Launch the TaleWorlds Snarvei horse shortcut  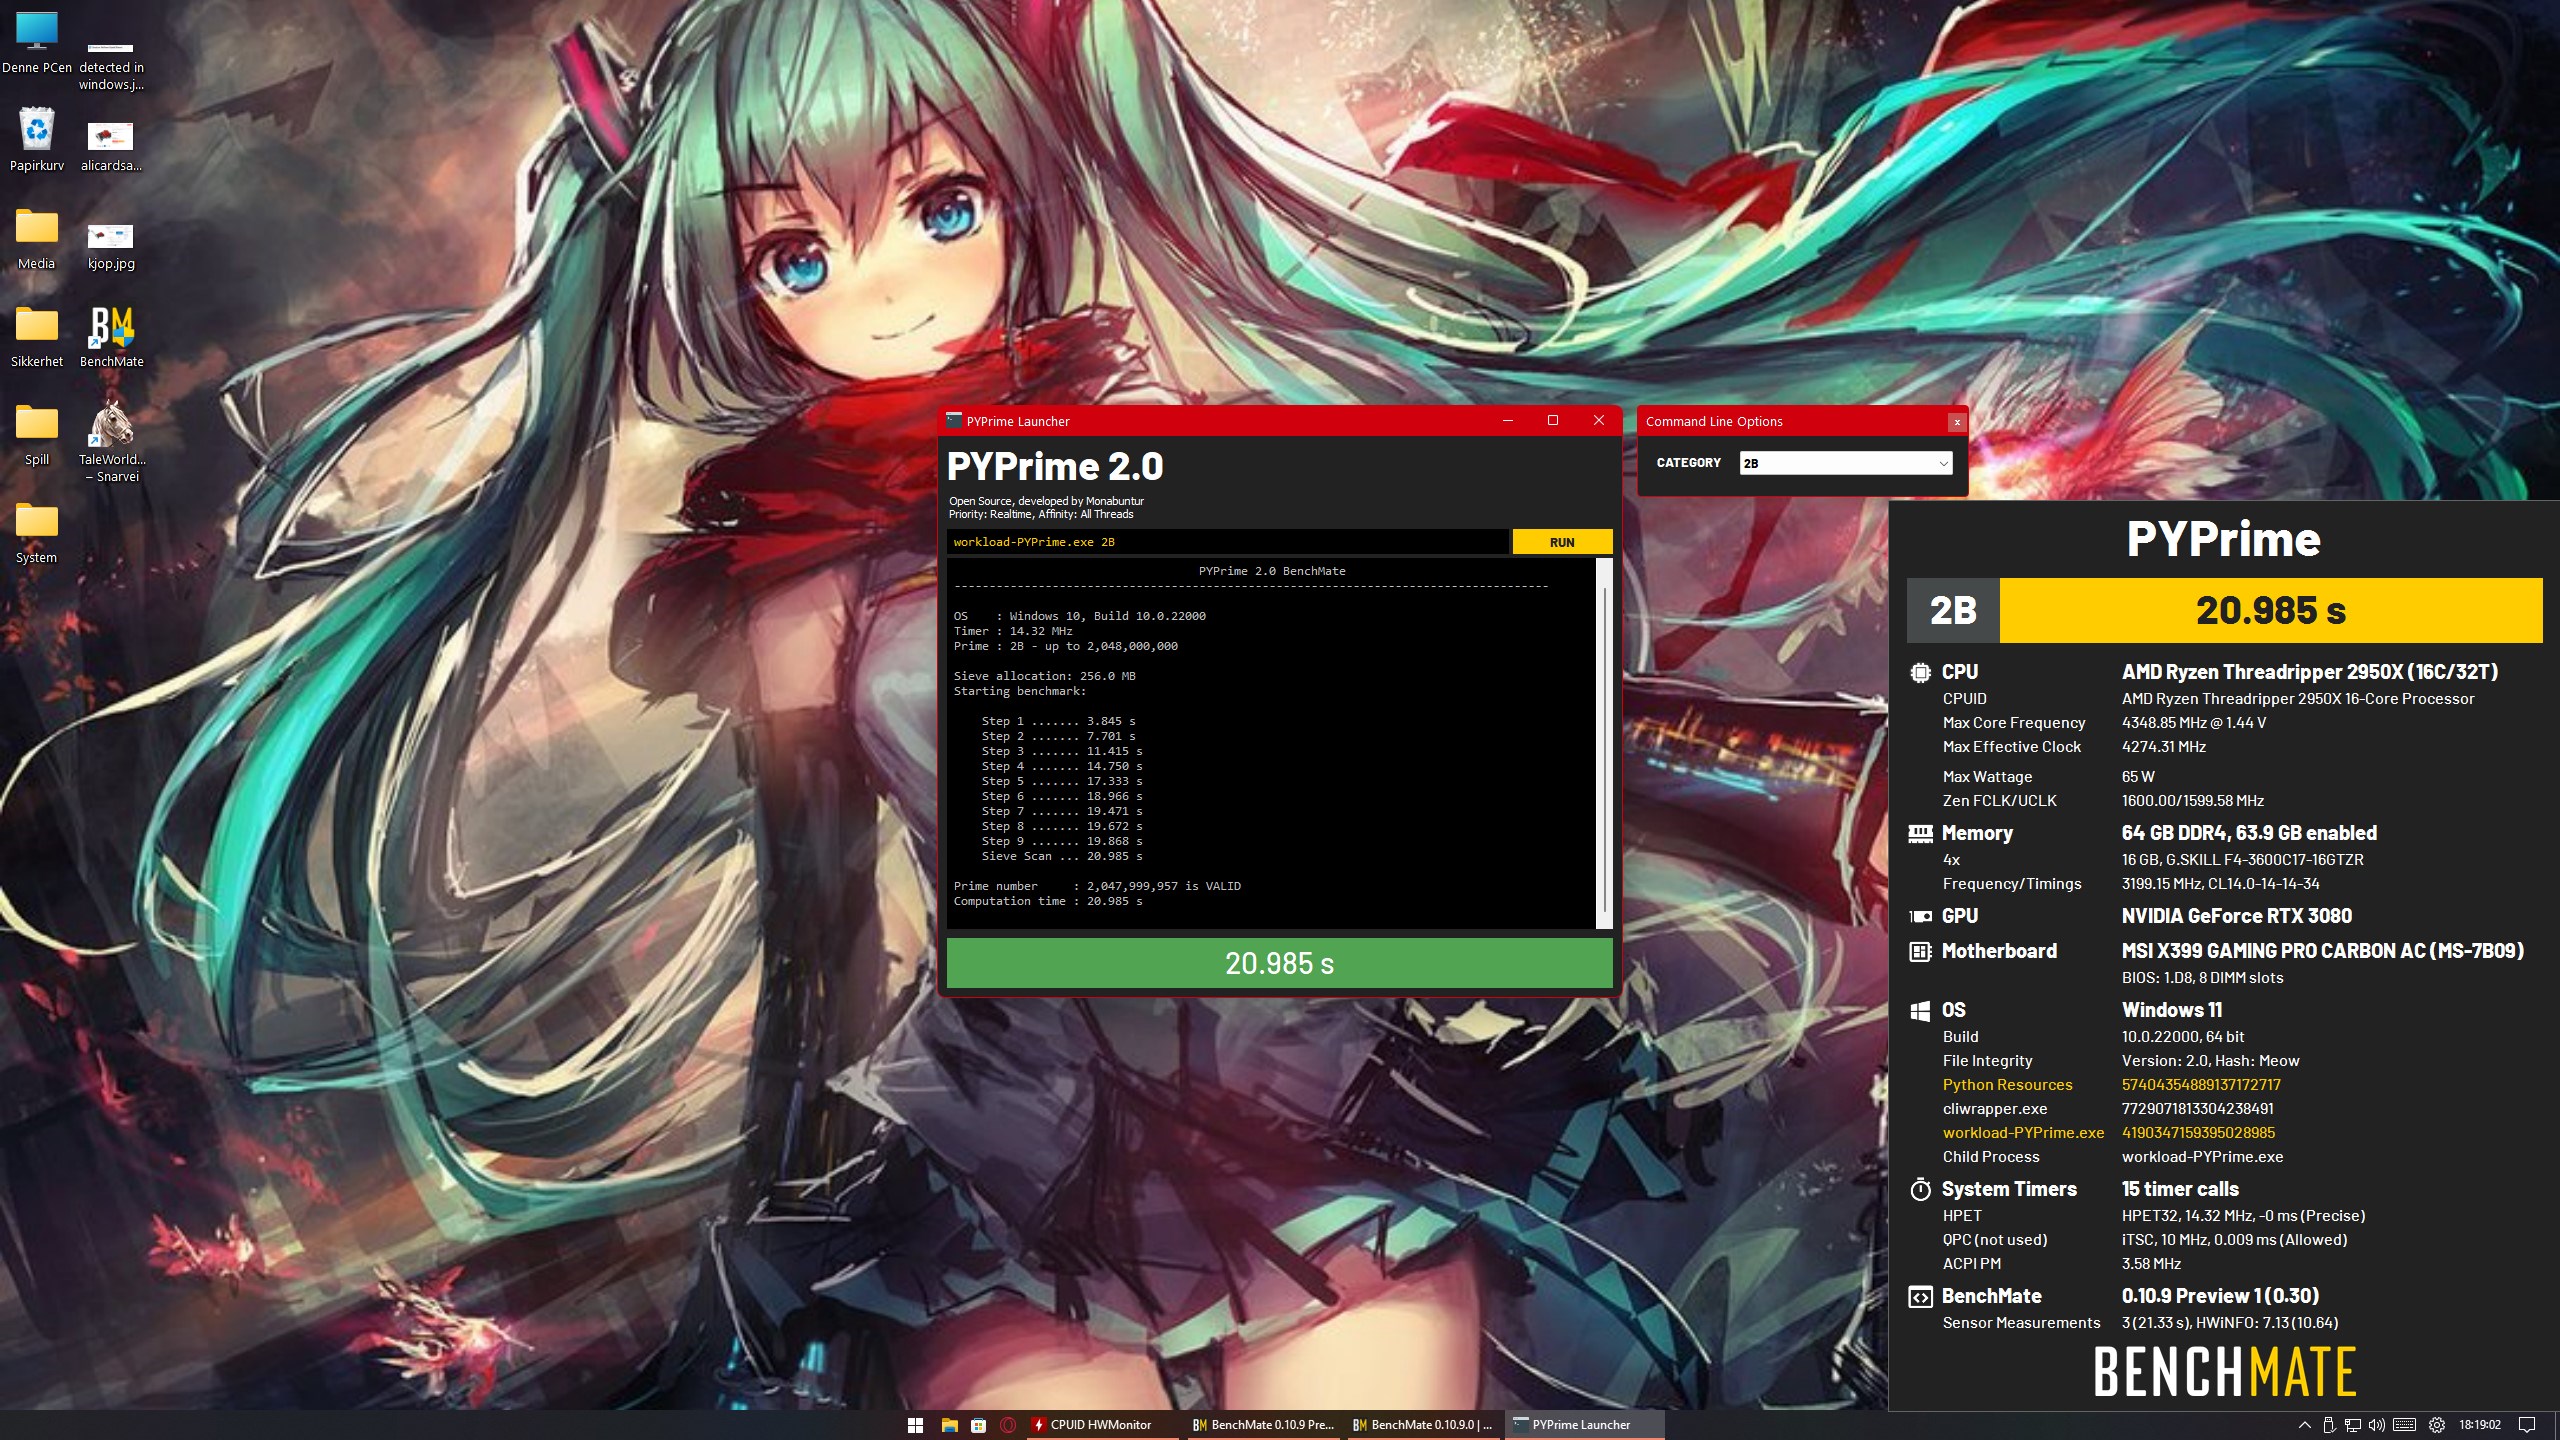tap(111, 441)
